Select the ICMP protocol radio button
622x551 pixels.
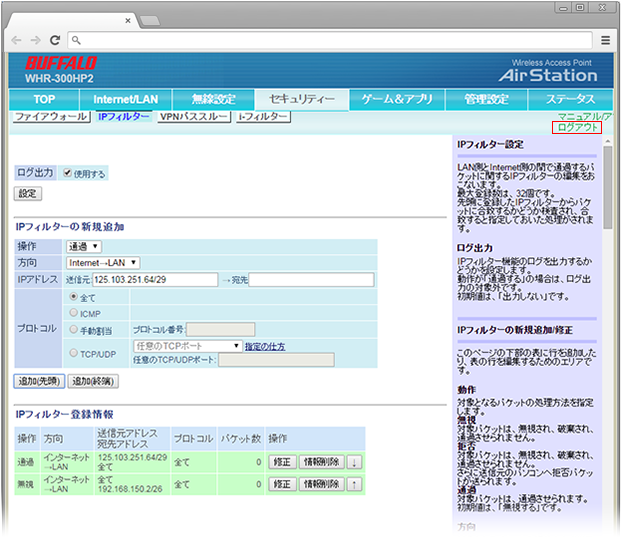pos(73,313)
